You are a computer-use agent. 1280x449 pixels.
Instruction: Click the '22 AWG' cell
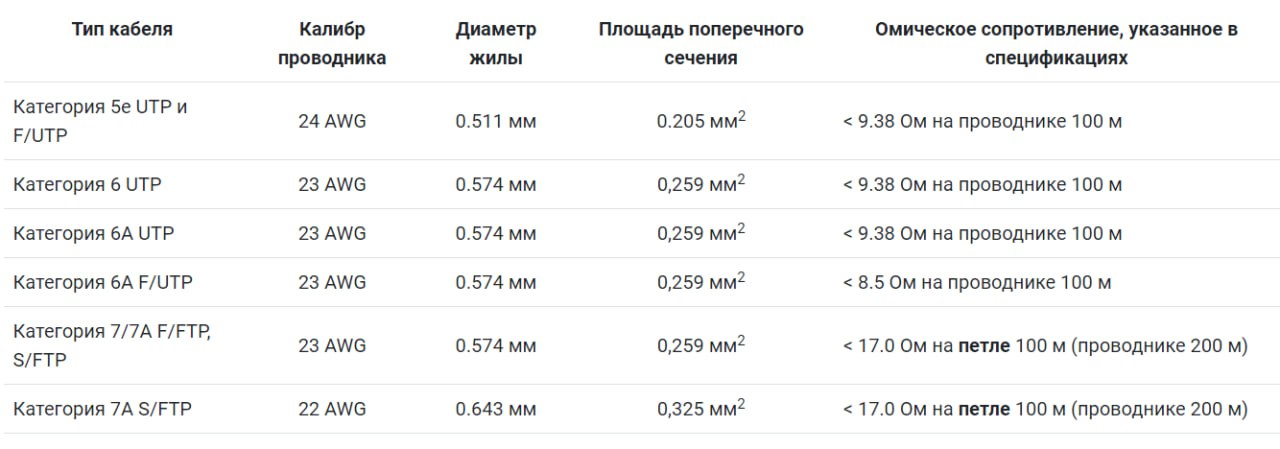click(332, 409)
